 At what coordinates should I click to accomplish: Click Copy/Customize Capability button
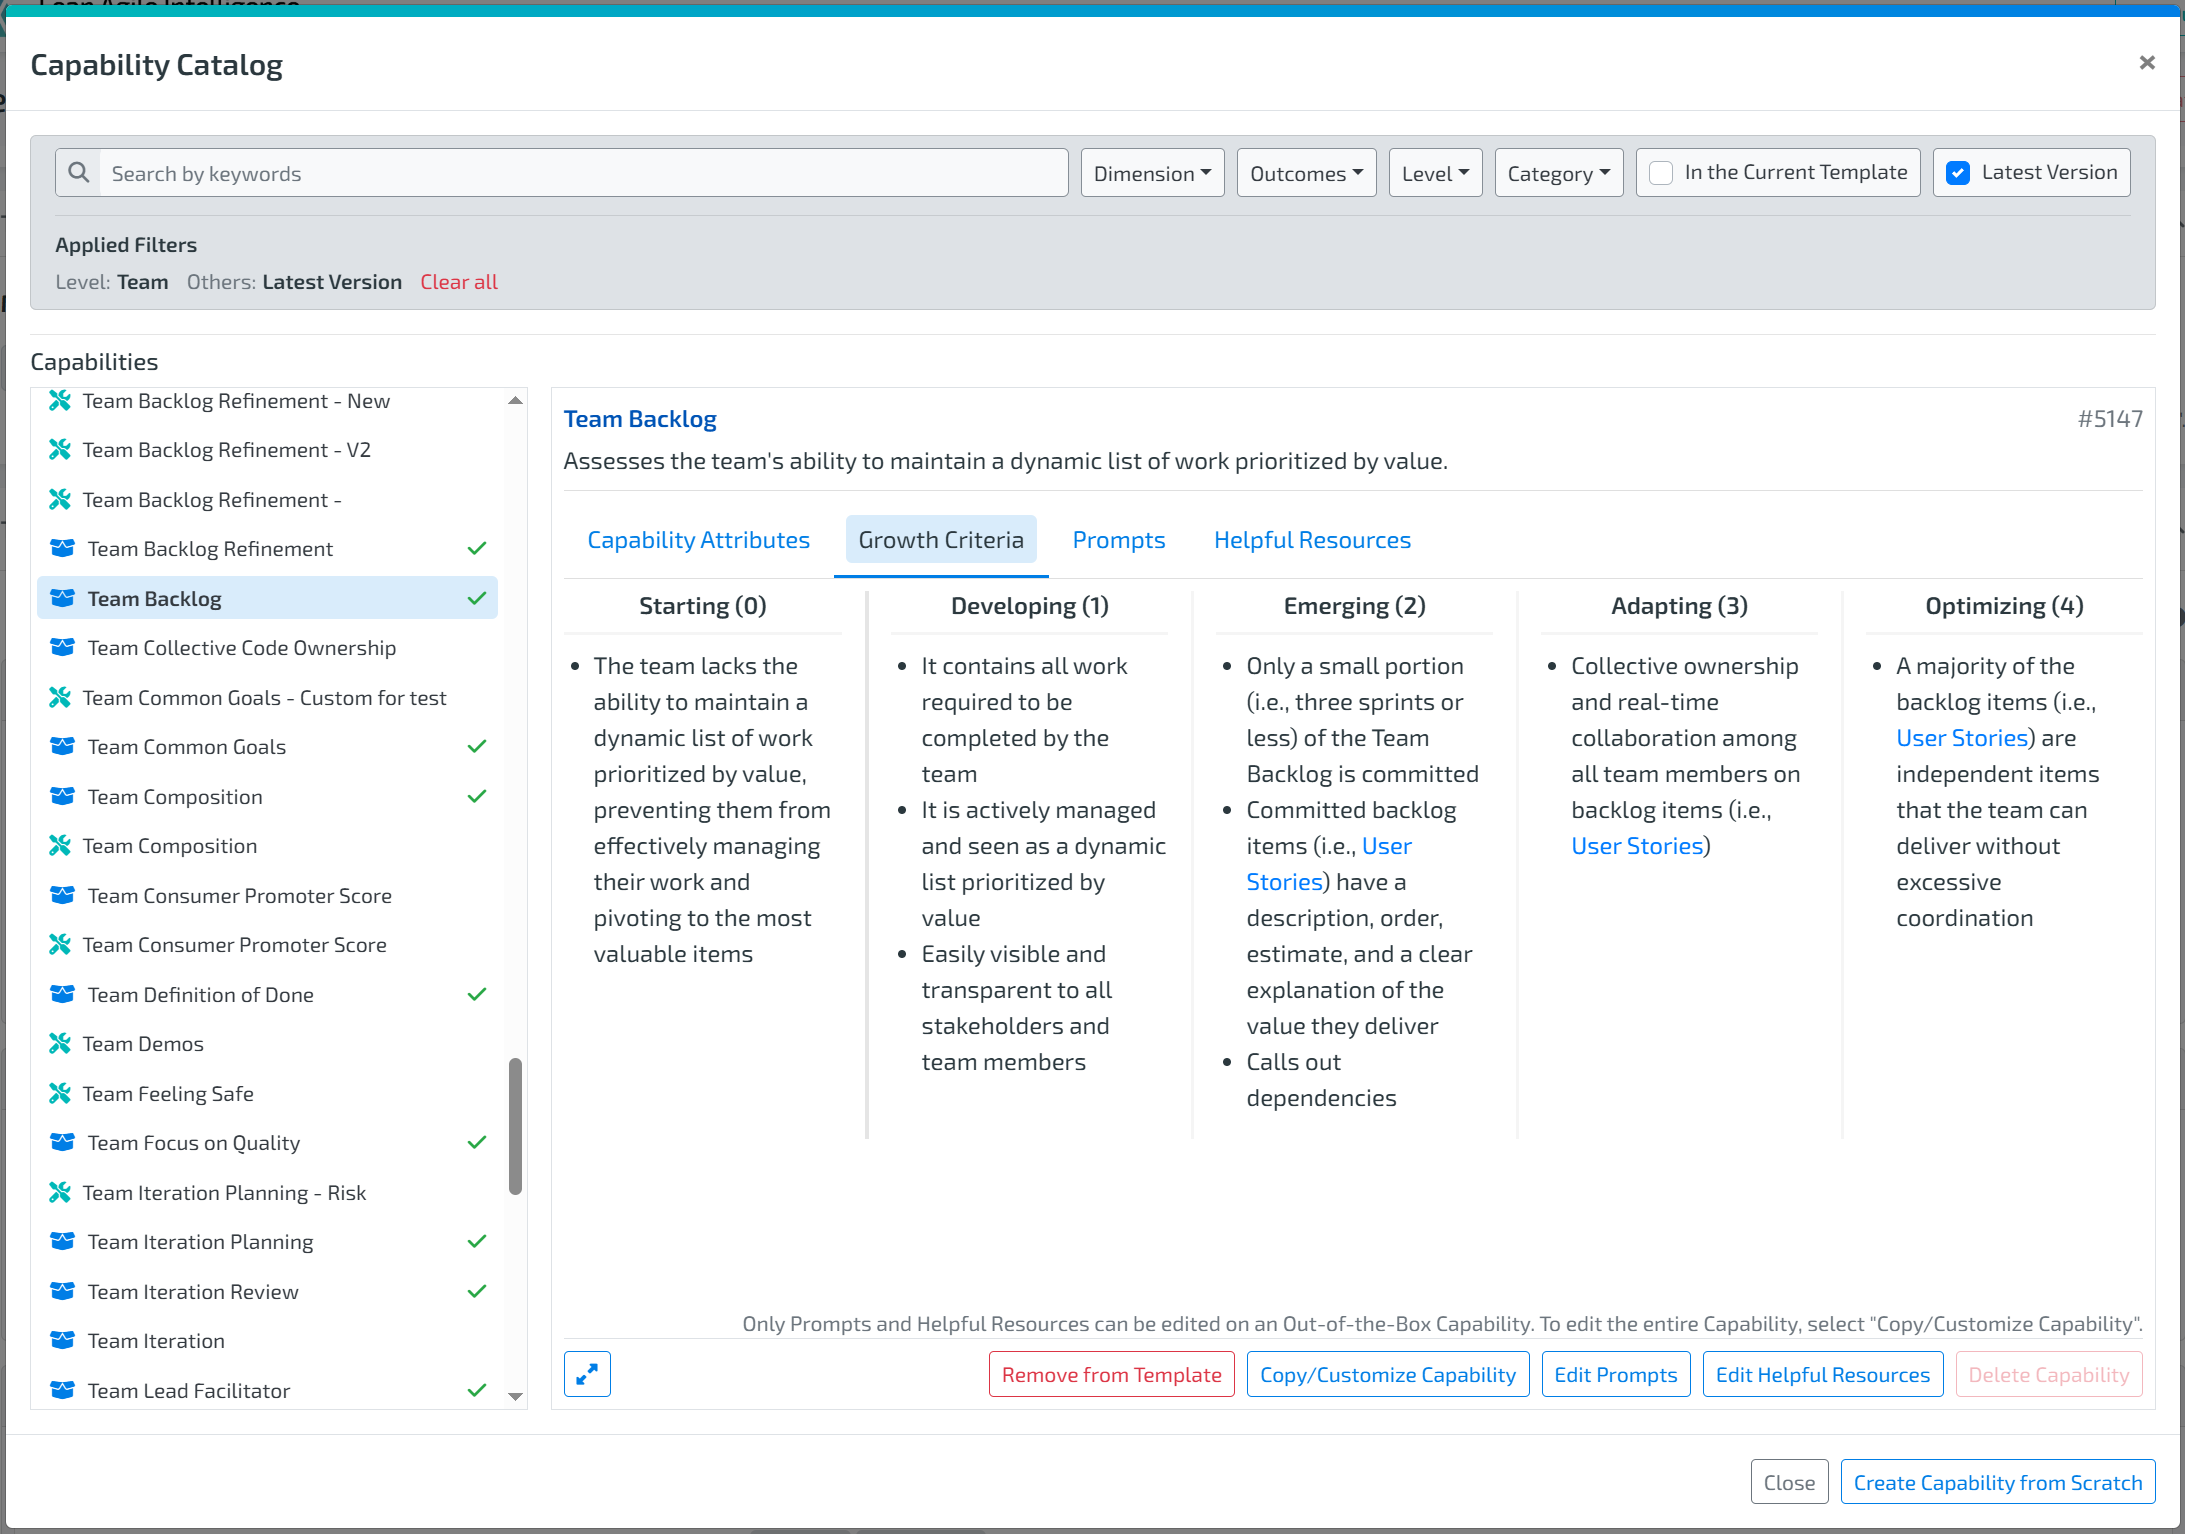point(1387,1374)
